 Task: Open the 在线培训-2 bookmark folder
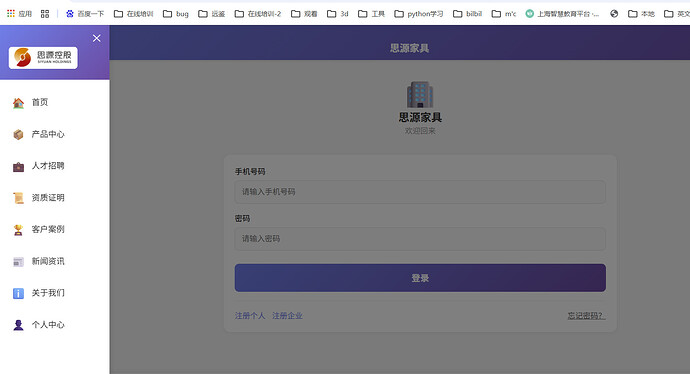click(258, 14)
